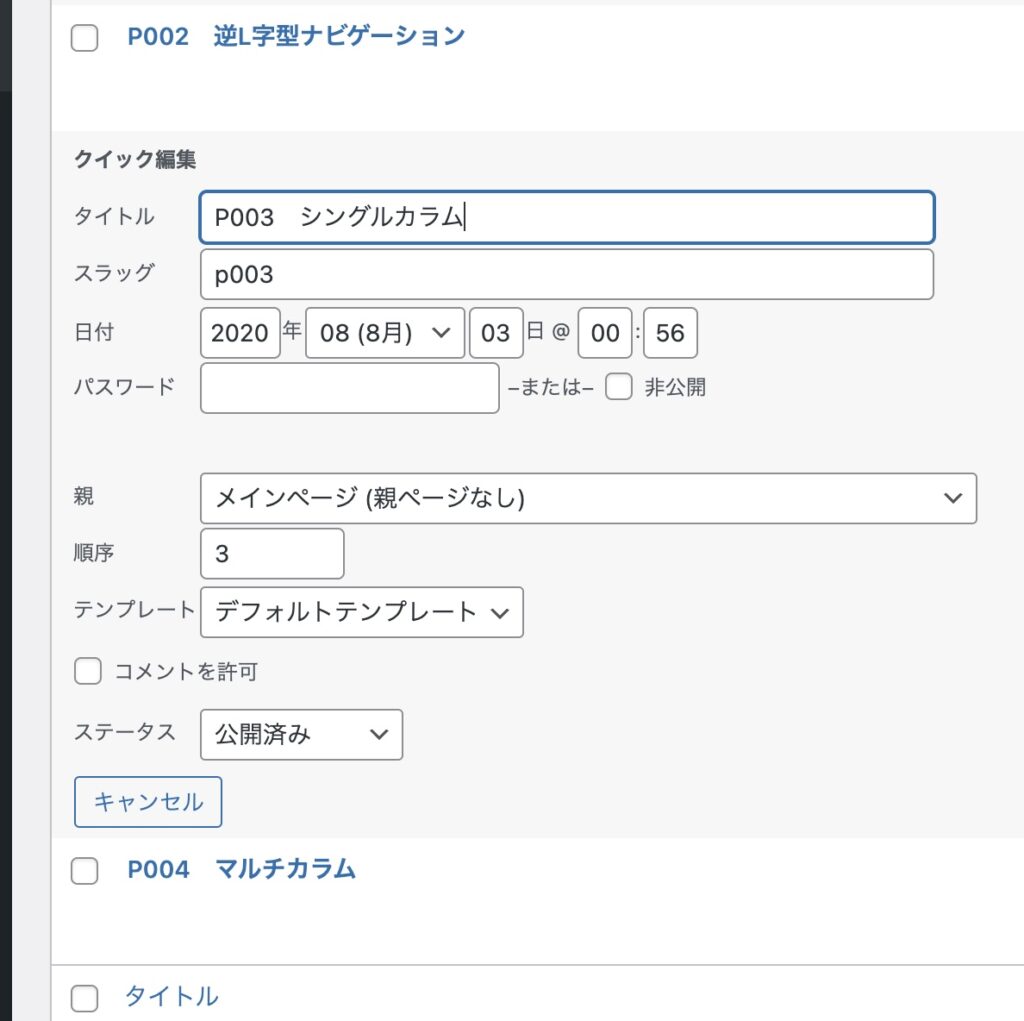Open the month dropdown 08 (8月)
1024x1021 pixels.
[385, 333]
